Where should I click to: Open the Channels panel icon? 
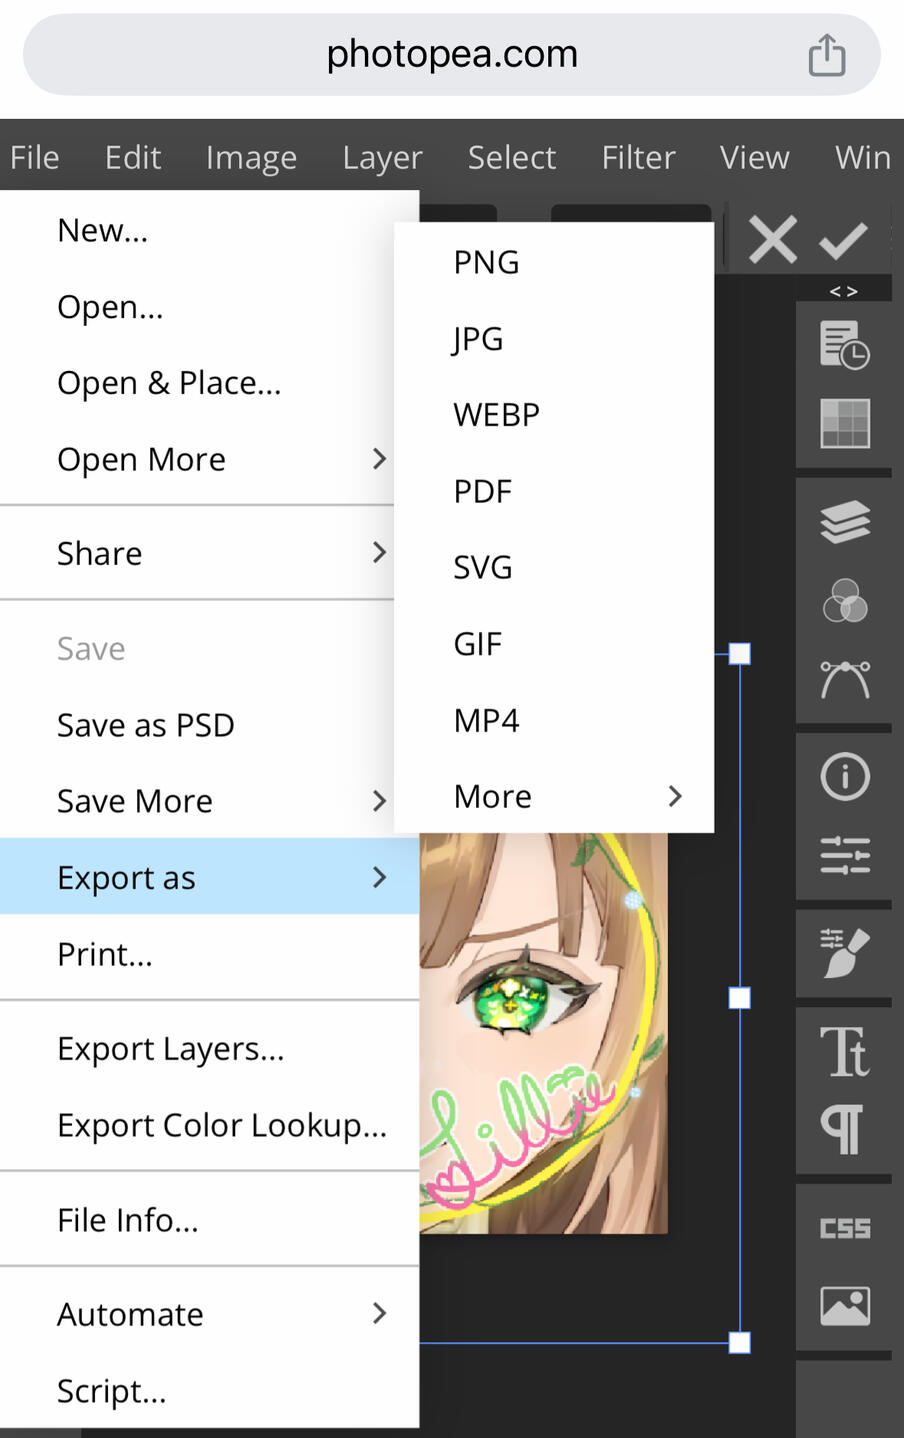click(845, 600)
